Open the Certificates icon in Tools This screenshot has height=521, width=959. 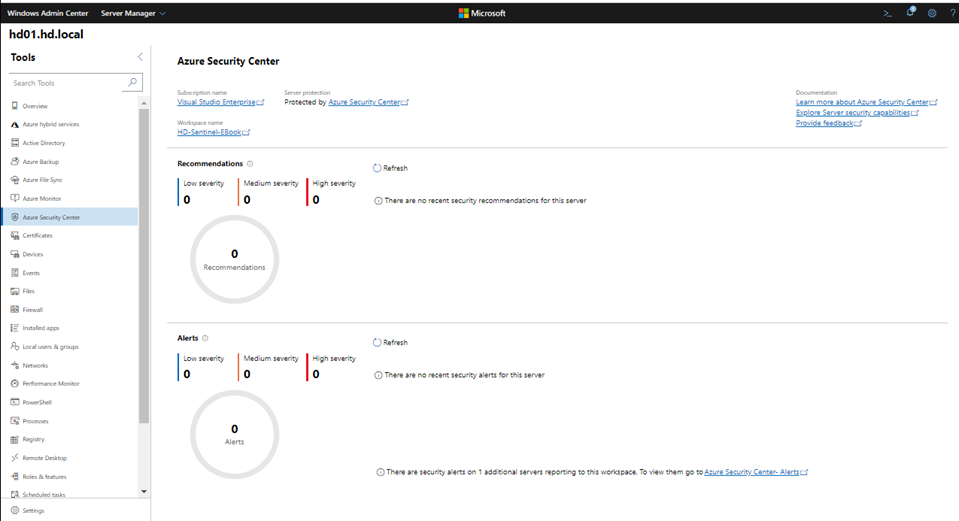[x=15, y=235]
